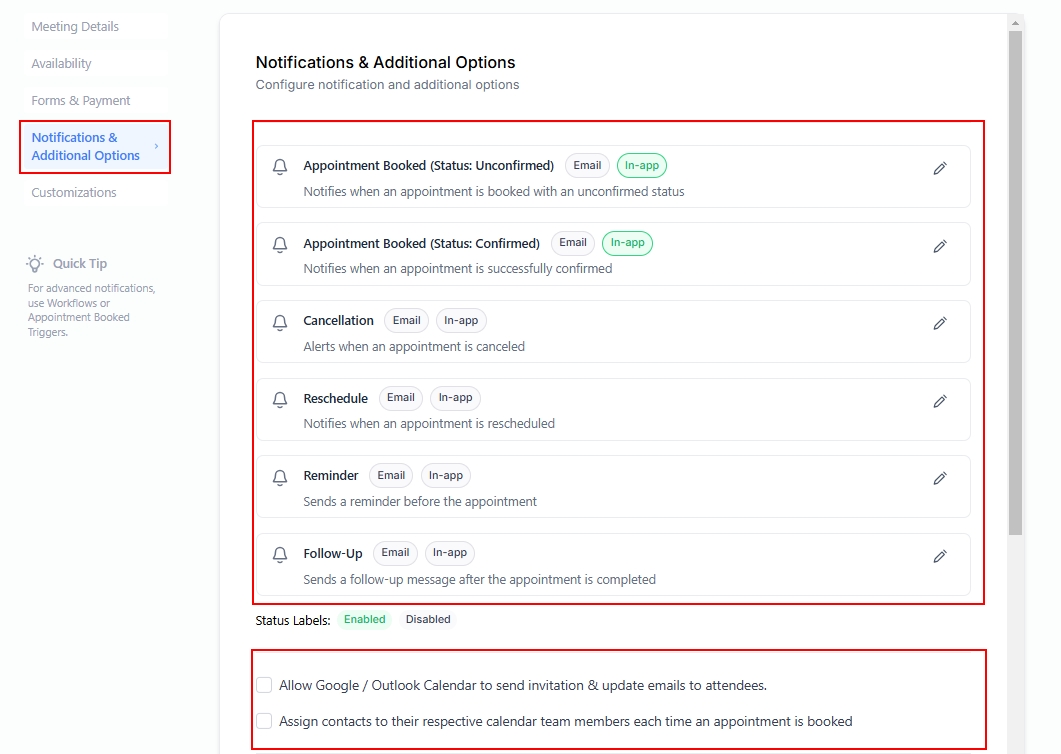Click the Reminder row edit pencil

click(939, 479)
